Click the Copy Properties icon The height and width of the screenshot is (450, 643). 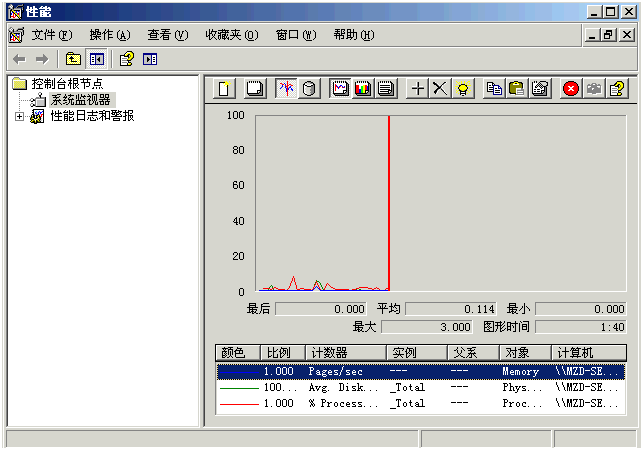(494, 88)
